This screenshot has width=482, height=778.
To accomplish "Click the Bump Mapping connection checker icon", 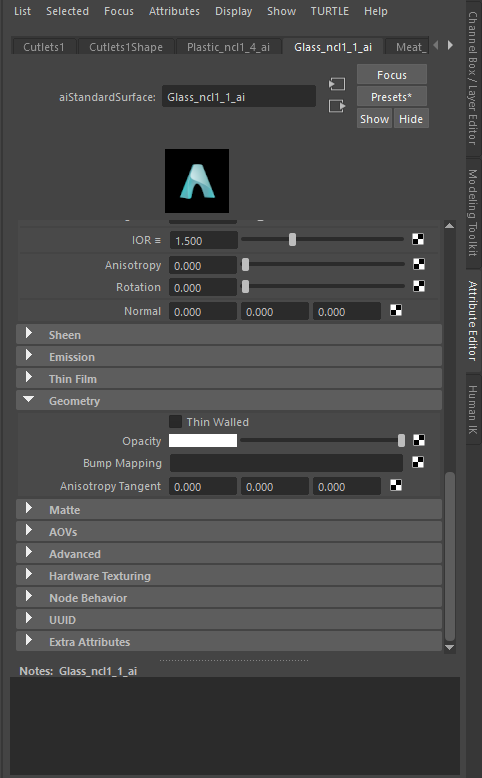I will point(418,462).
